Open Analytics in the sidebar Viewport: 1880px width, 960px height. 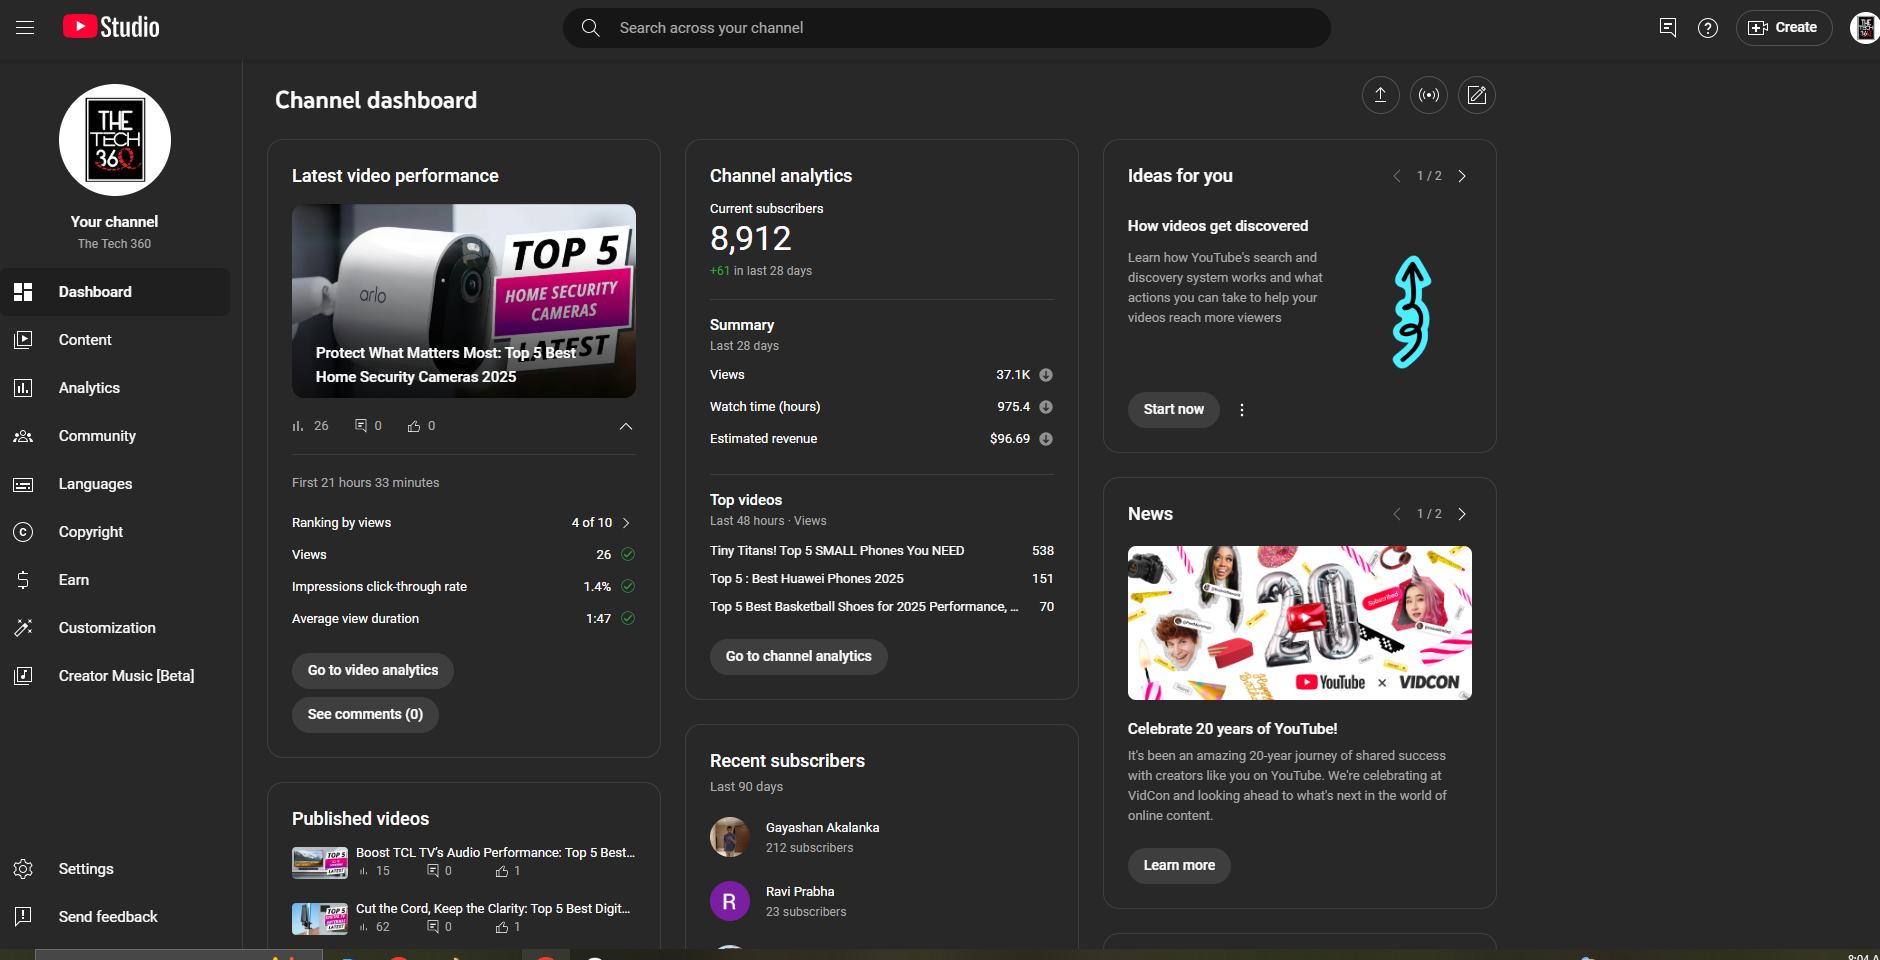click(x=115, y=388)
